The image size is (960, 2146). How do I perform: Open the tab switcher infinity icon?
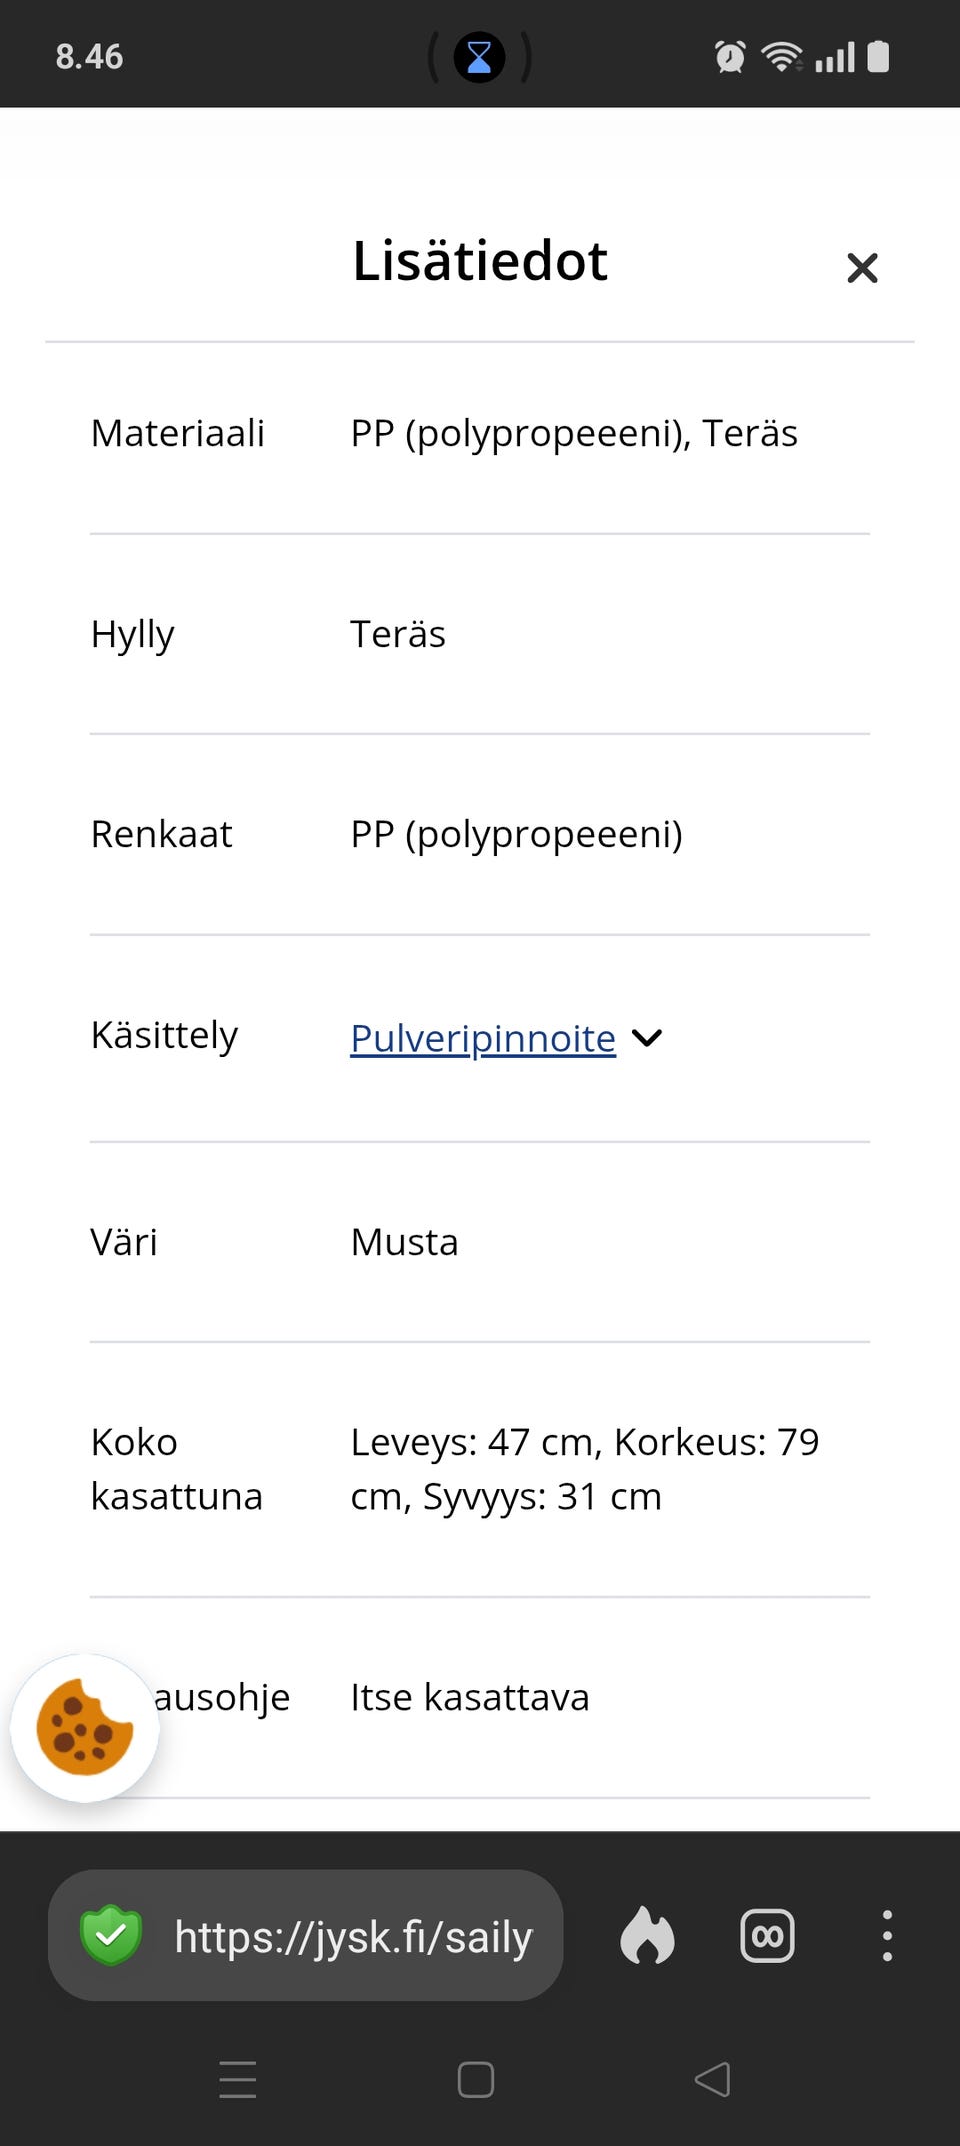[767, 1934]
